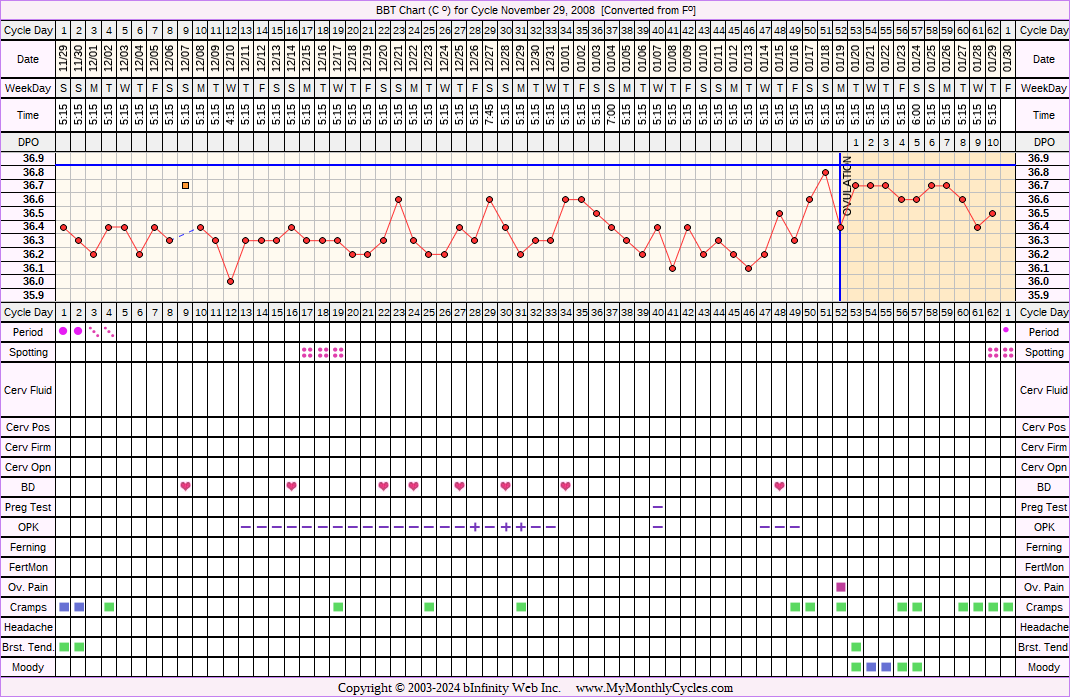
Task: Select the spotting marker on cycle day 17
Action: click(x=307, y=352)
